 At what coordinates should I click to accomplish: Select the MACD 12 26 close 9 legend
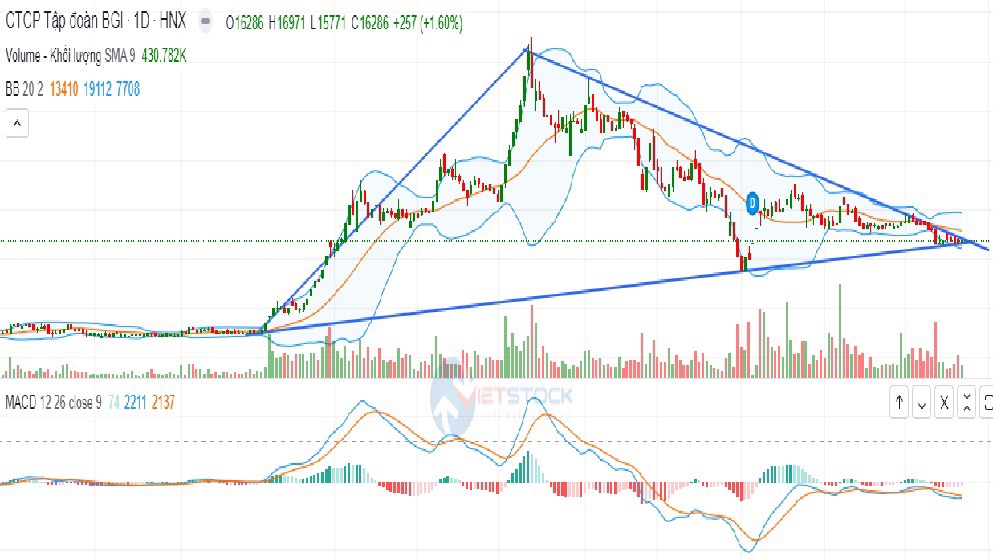tap(53, 403)
